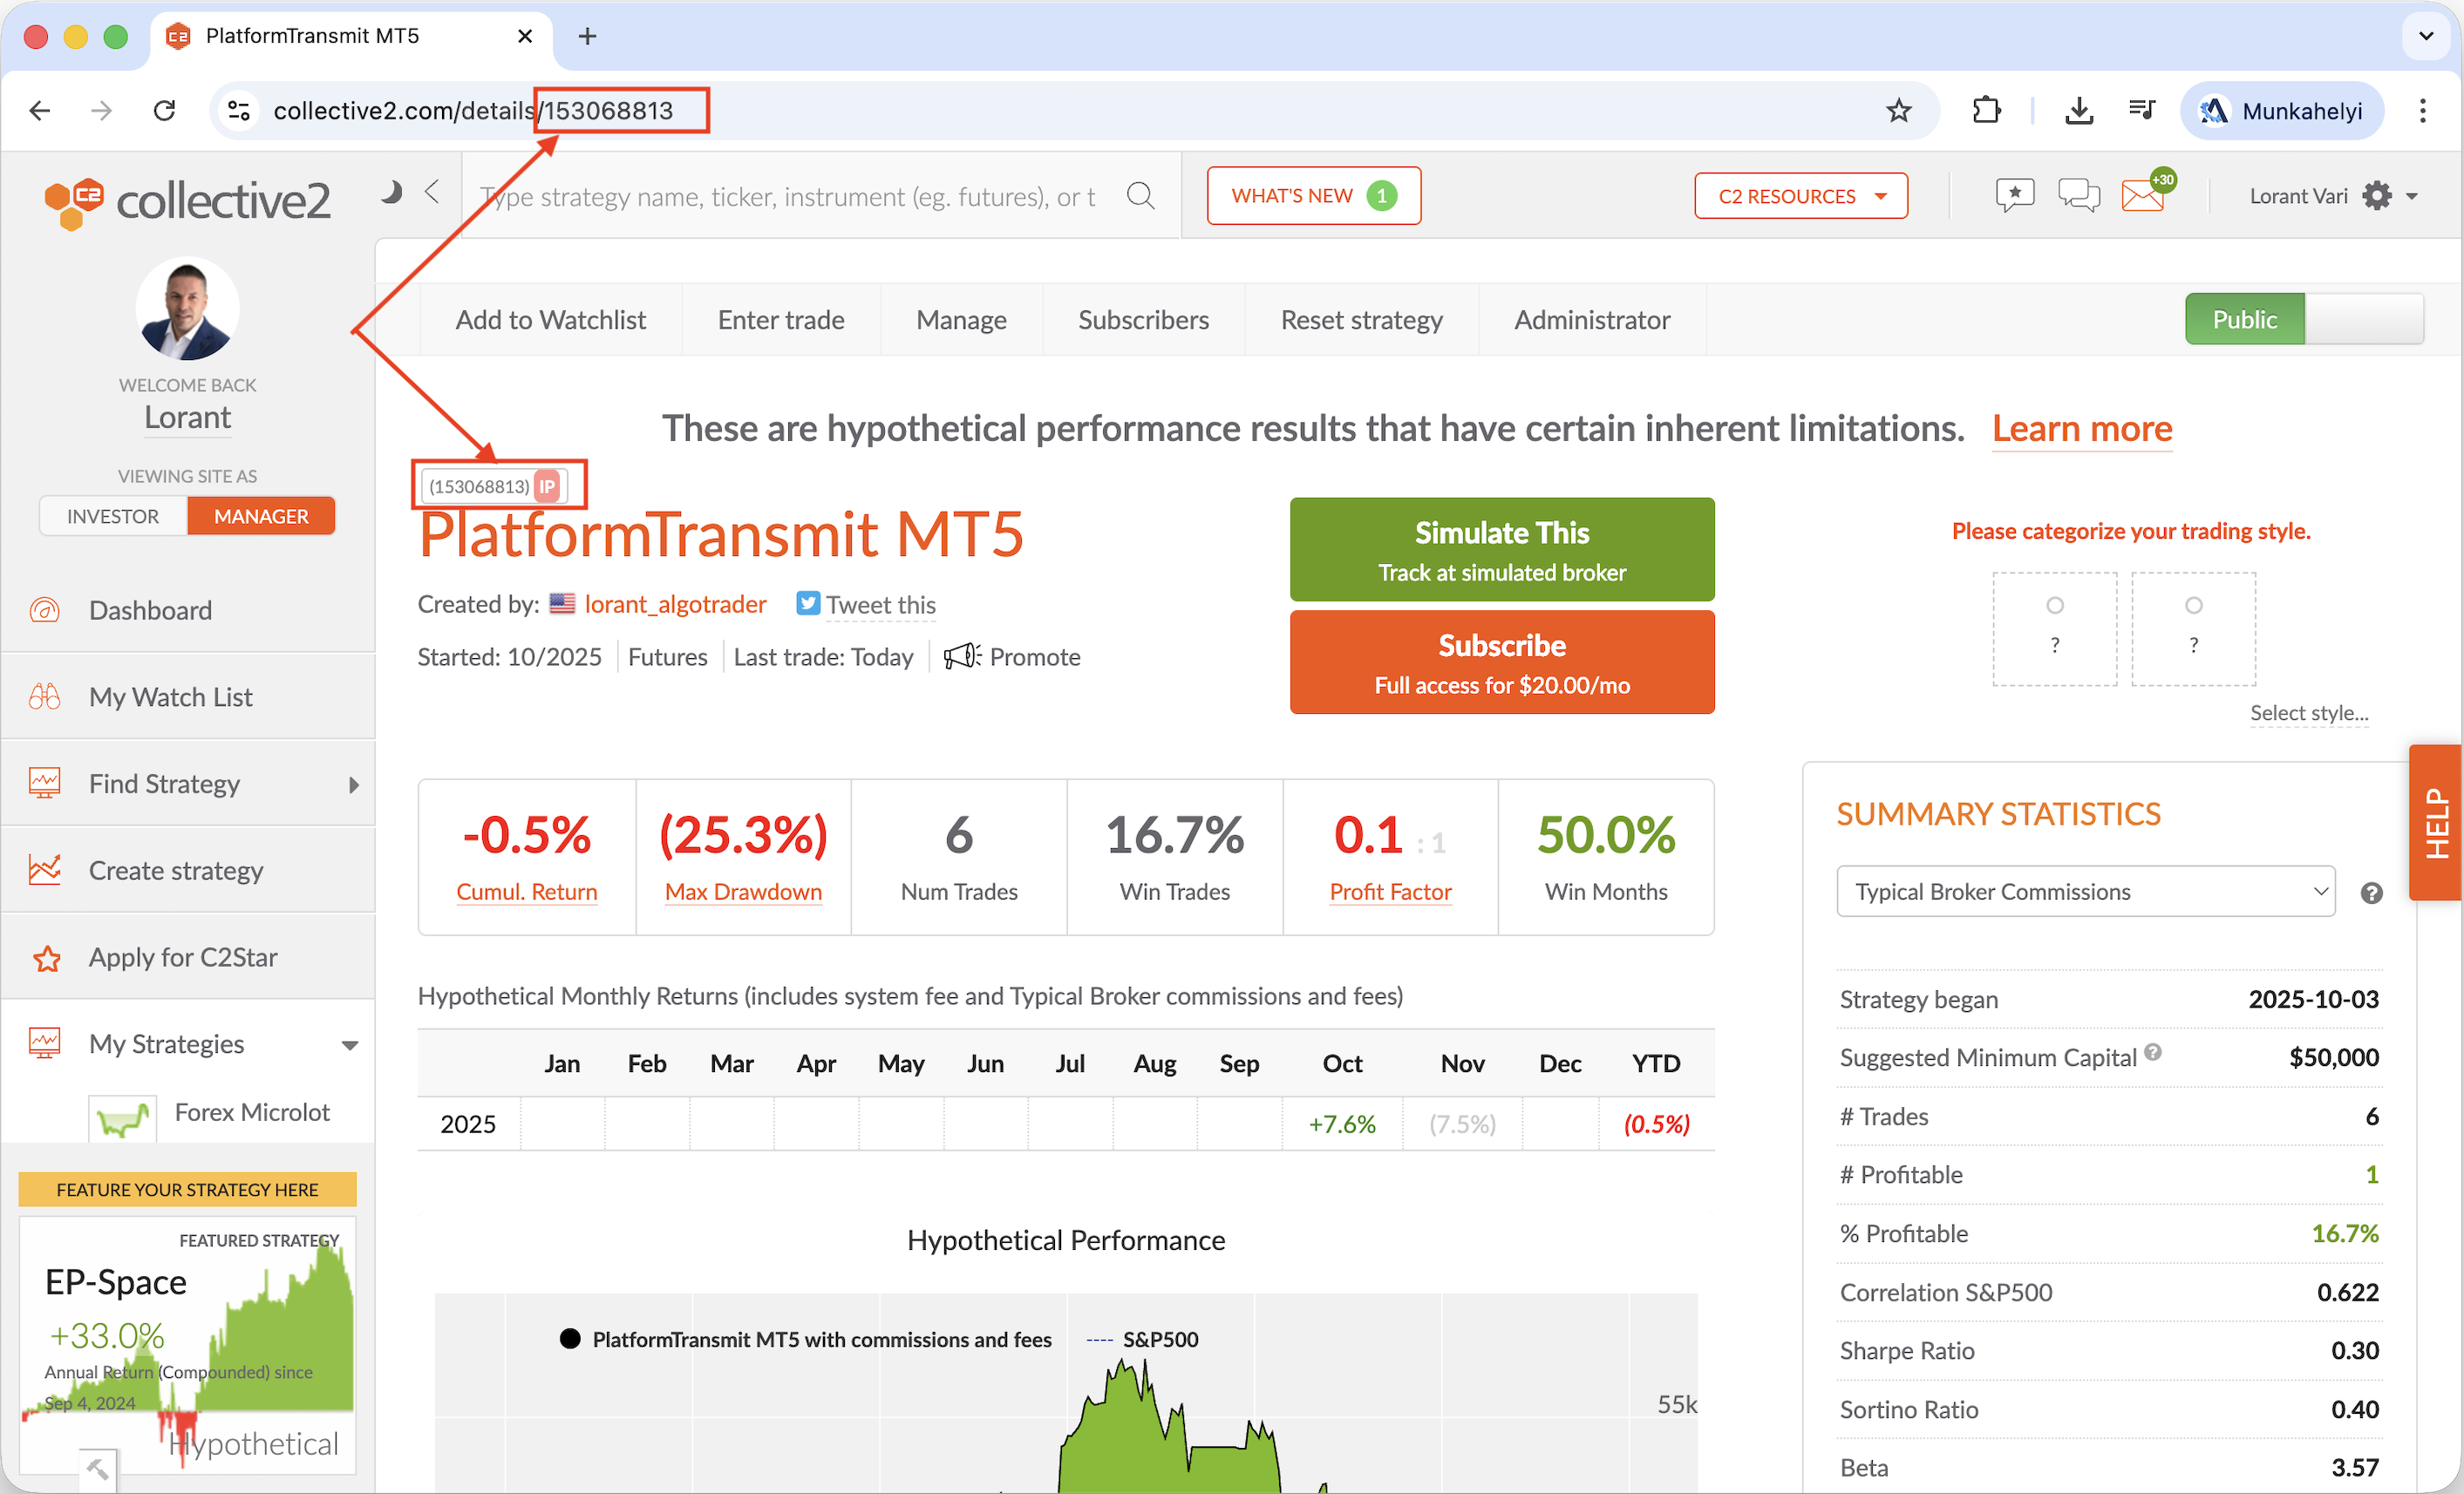2464x1494 pixels.
Task: Click the Profit Factor link
Action: click(1390, 892)
